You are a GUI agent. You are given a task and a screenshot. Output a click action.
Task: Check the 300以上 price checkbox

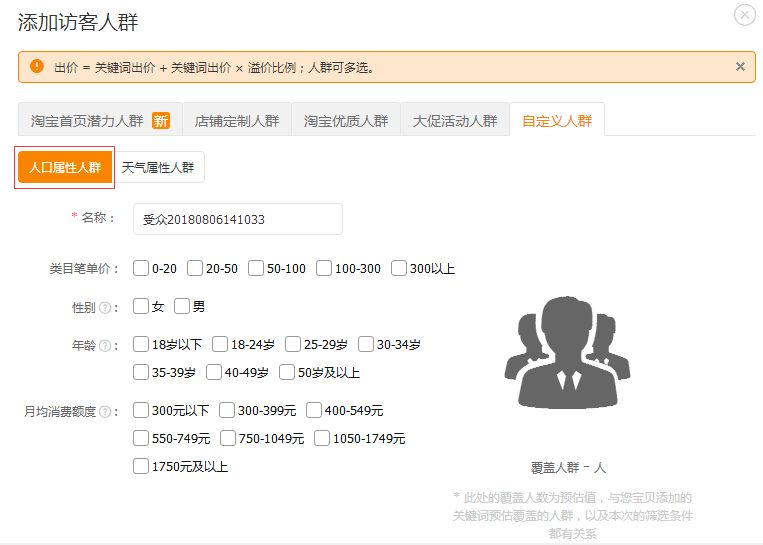pyautogui.click(x=399, y=268)
